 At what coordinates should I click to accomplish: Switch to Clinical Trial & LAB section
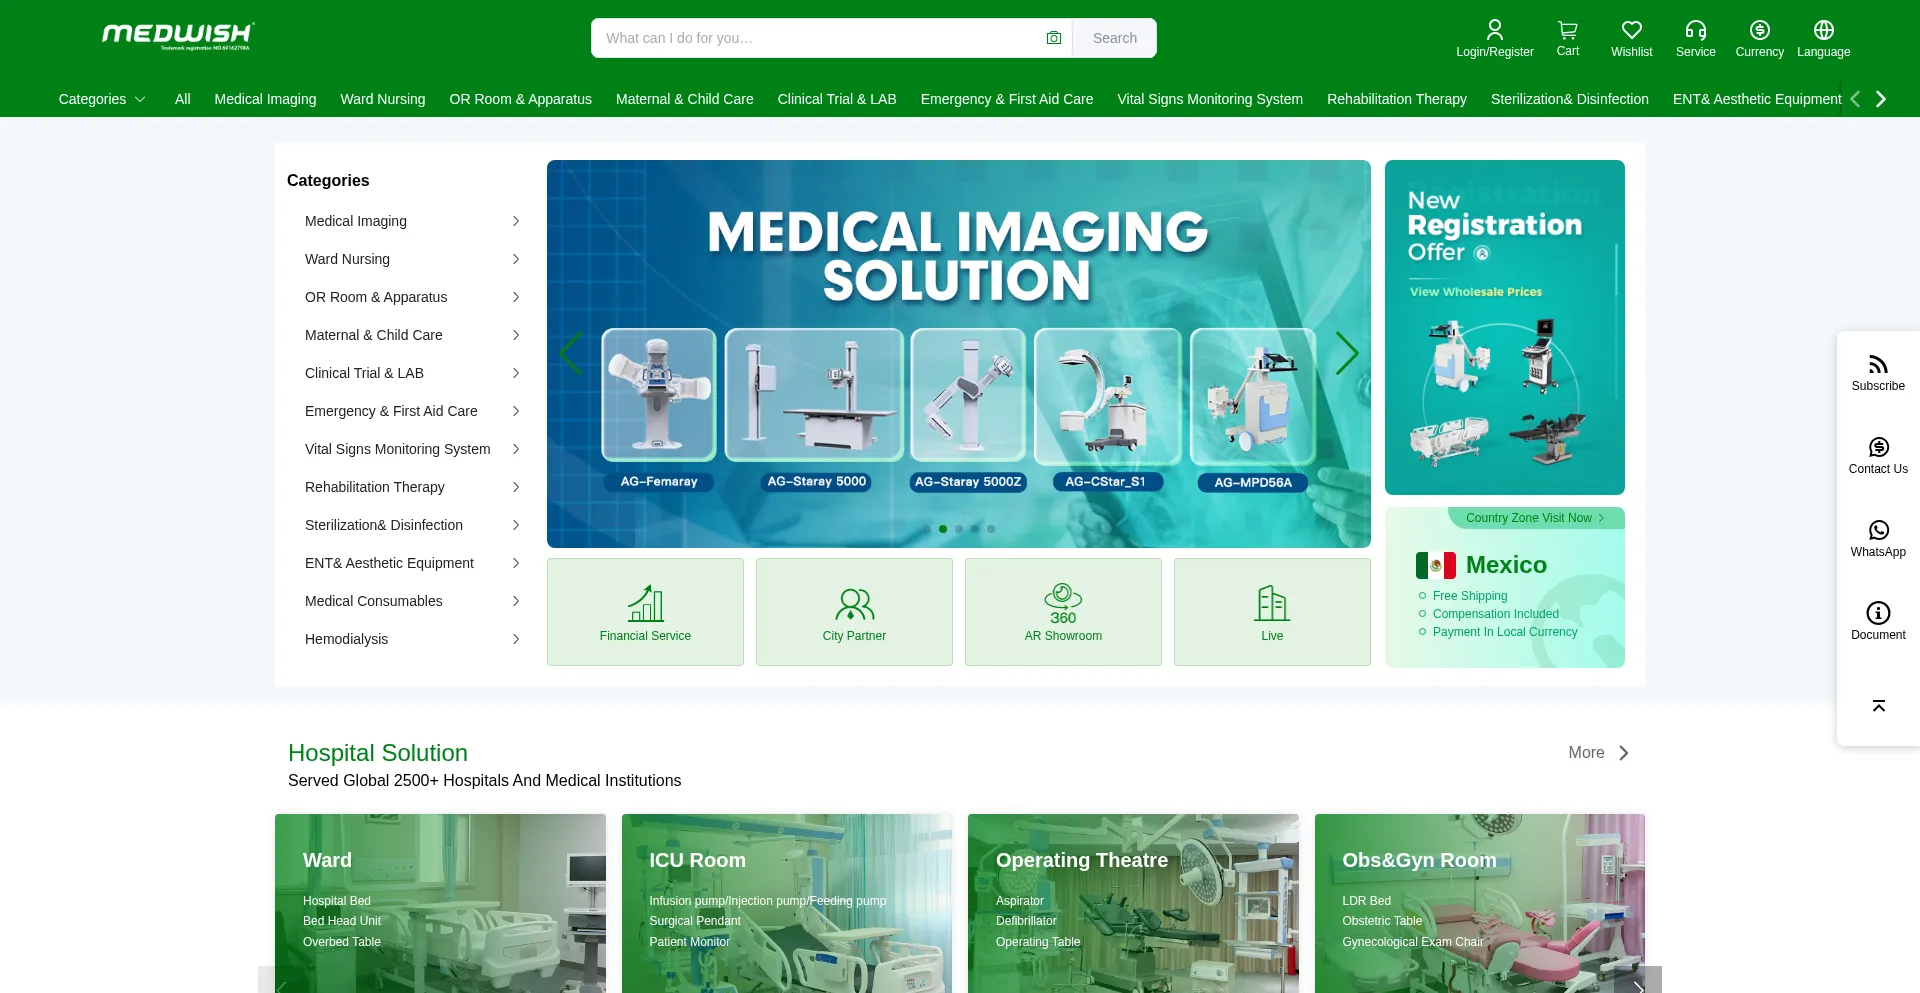click(x=836, y=99)
